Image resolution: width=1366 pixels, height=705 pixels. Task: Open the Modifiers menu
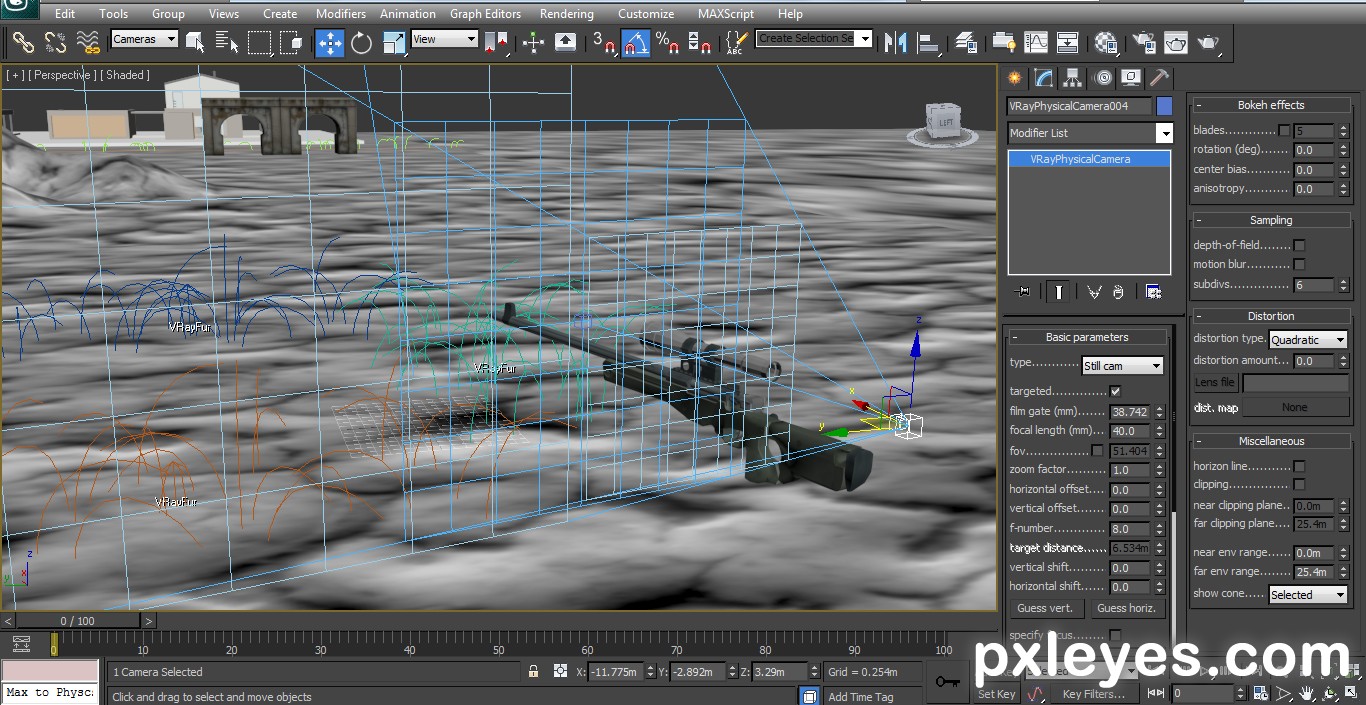341,14
